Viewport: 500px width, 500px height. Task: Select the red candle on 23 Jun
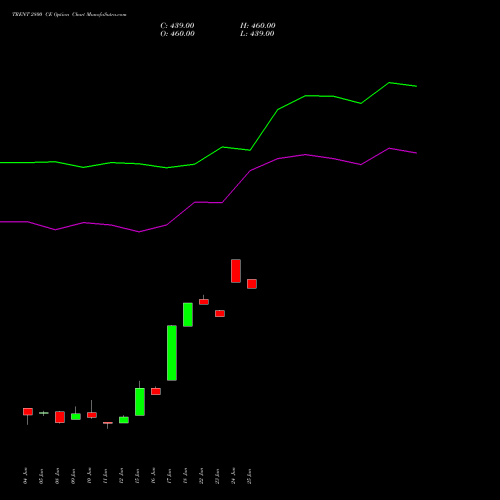point(220,313)
